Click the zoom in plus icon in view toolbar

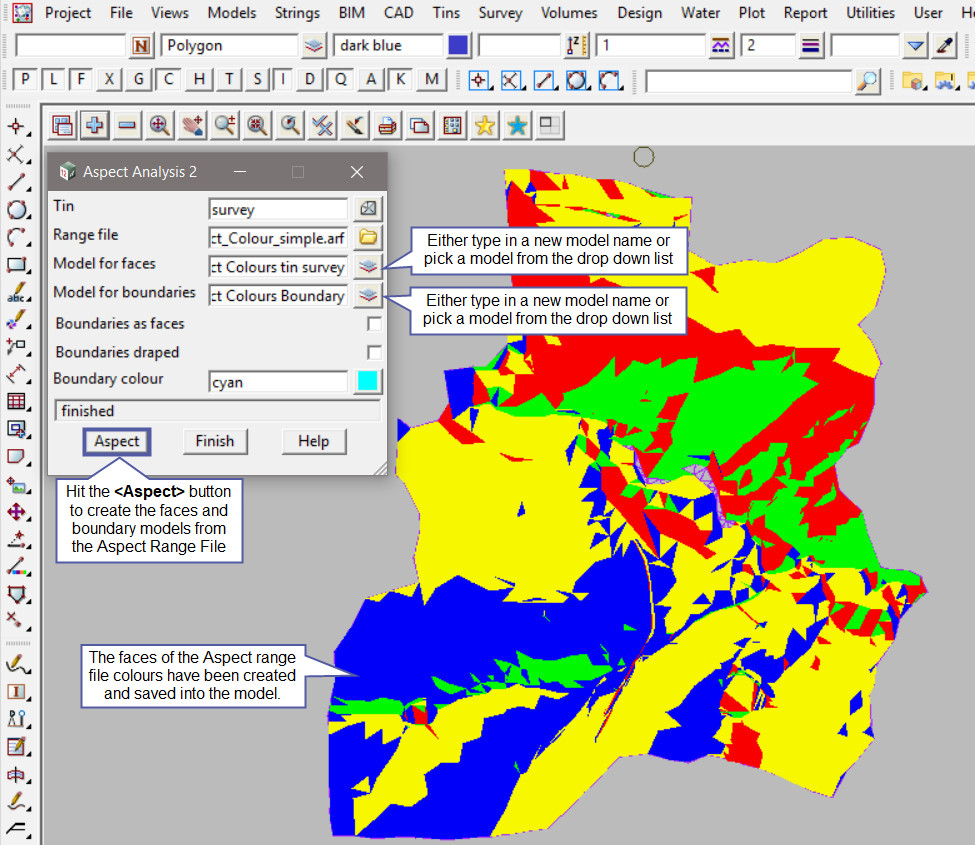95,125
